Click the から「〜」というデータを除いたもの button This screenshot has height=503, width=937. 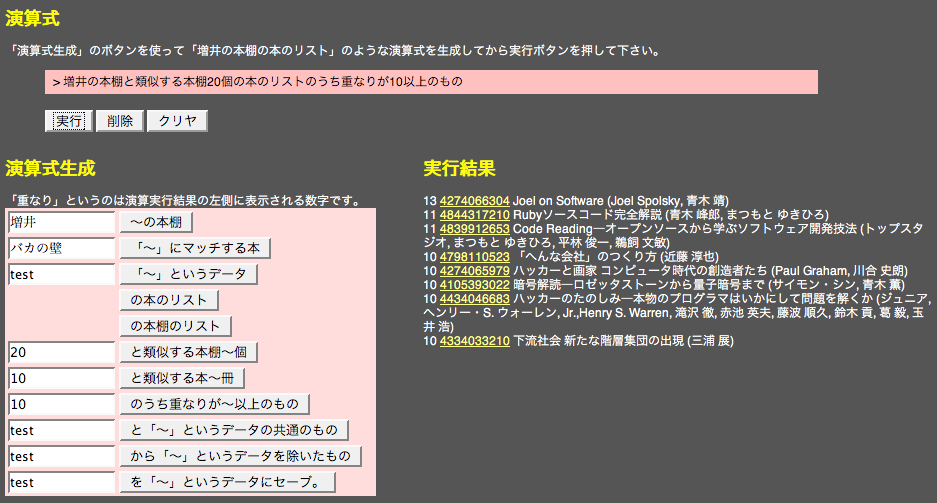[x=241, y=456]
